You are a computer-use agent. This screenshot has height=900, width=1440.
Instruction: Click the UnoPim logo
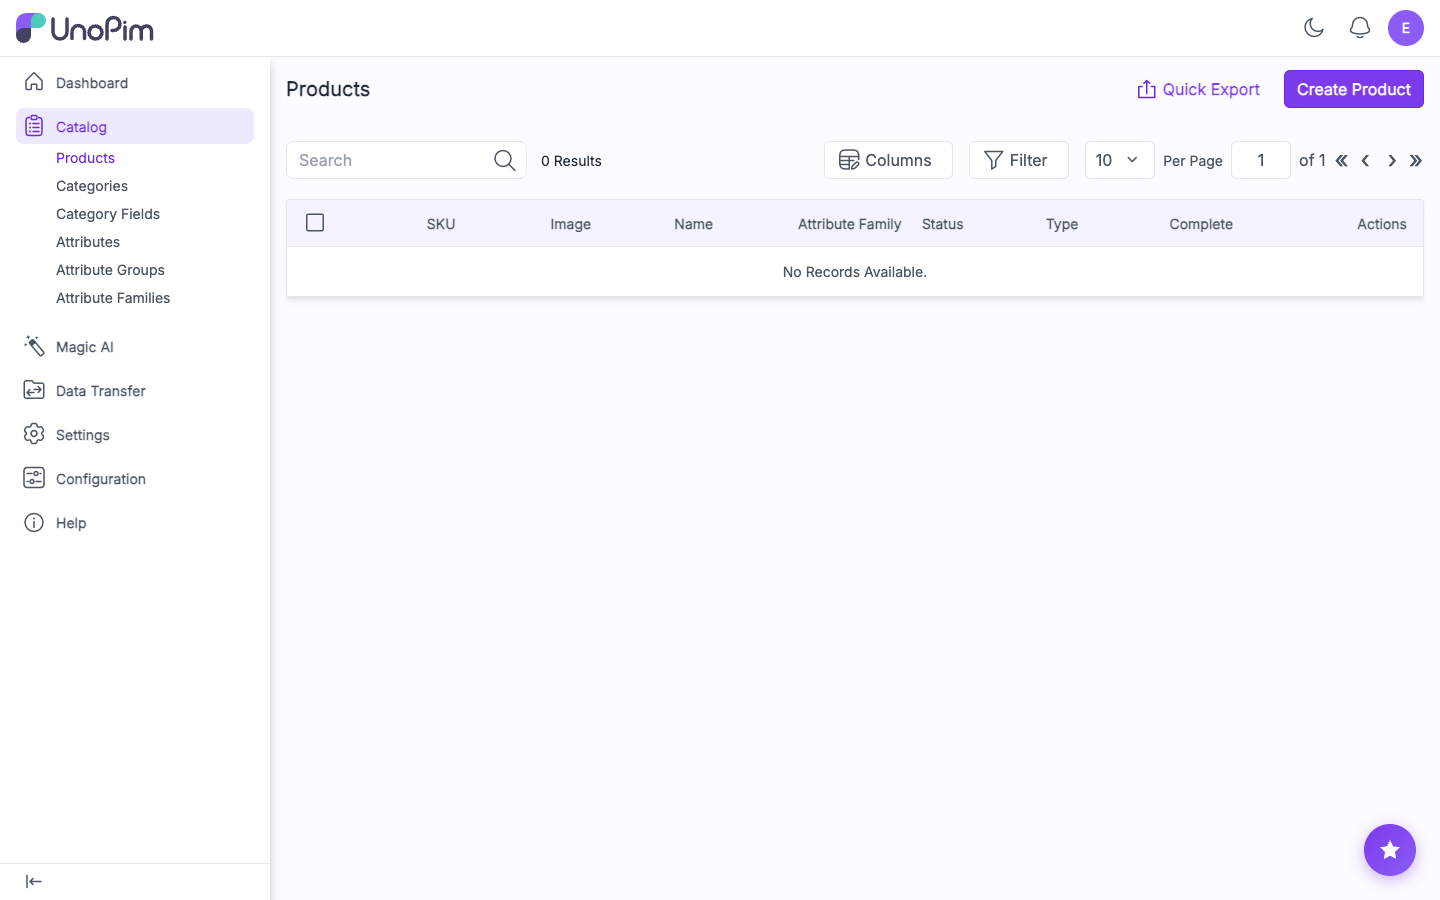85,28
